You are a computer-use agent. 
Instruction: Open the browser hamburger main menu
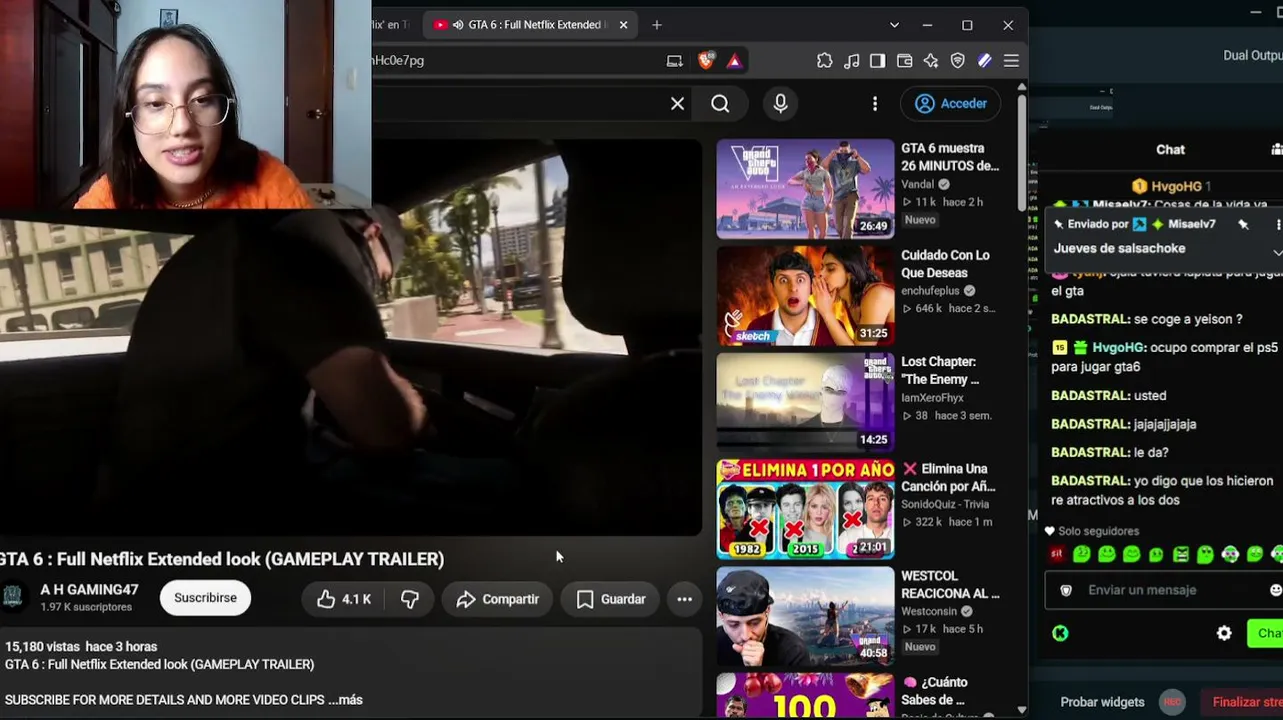pyautogui.click(x=1011, y=61)
